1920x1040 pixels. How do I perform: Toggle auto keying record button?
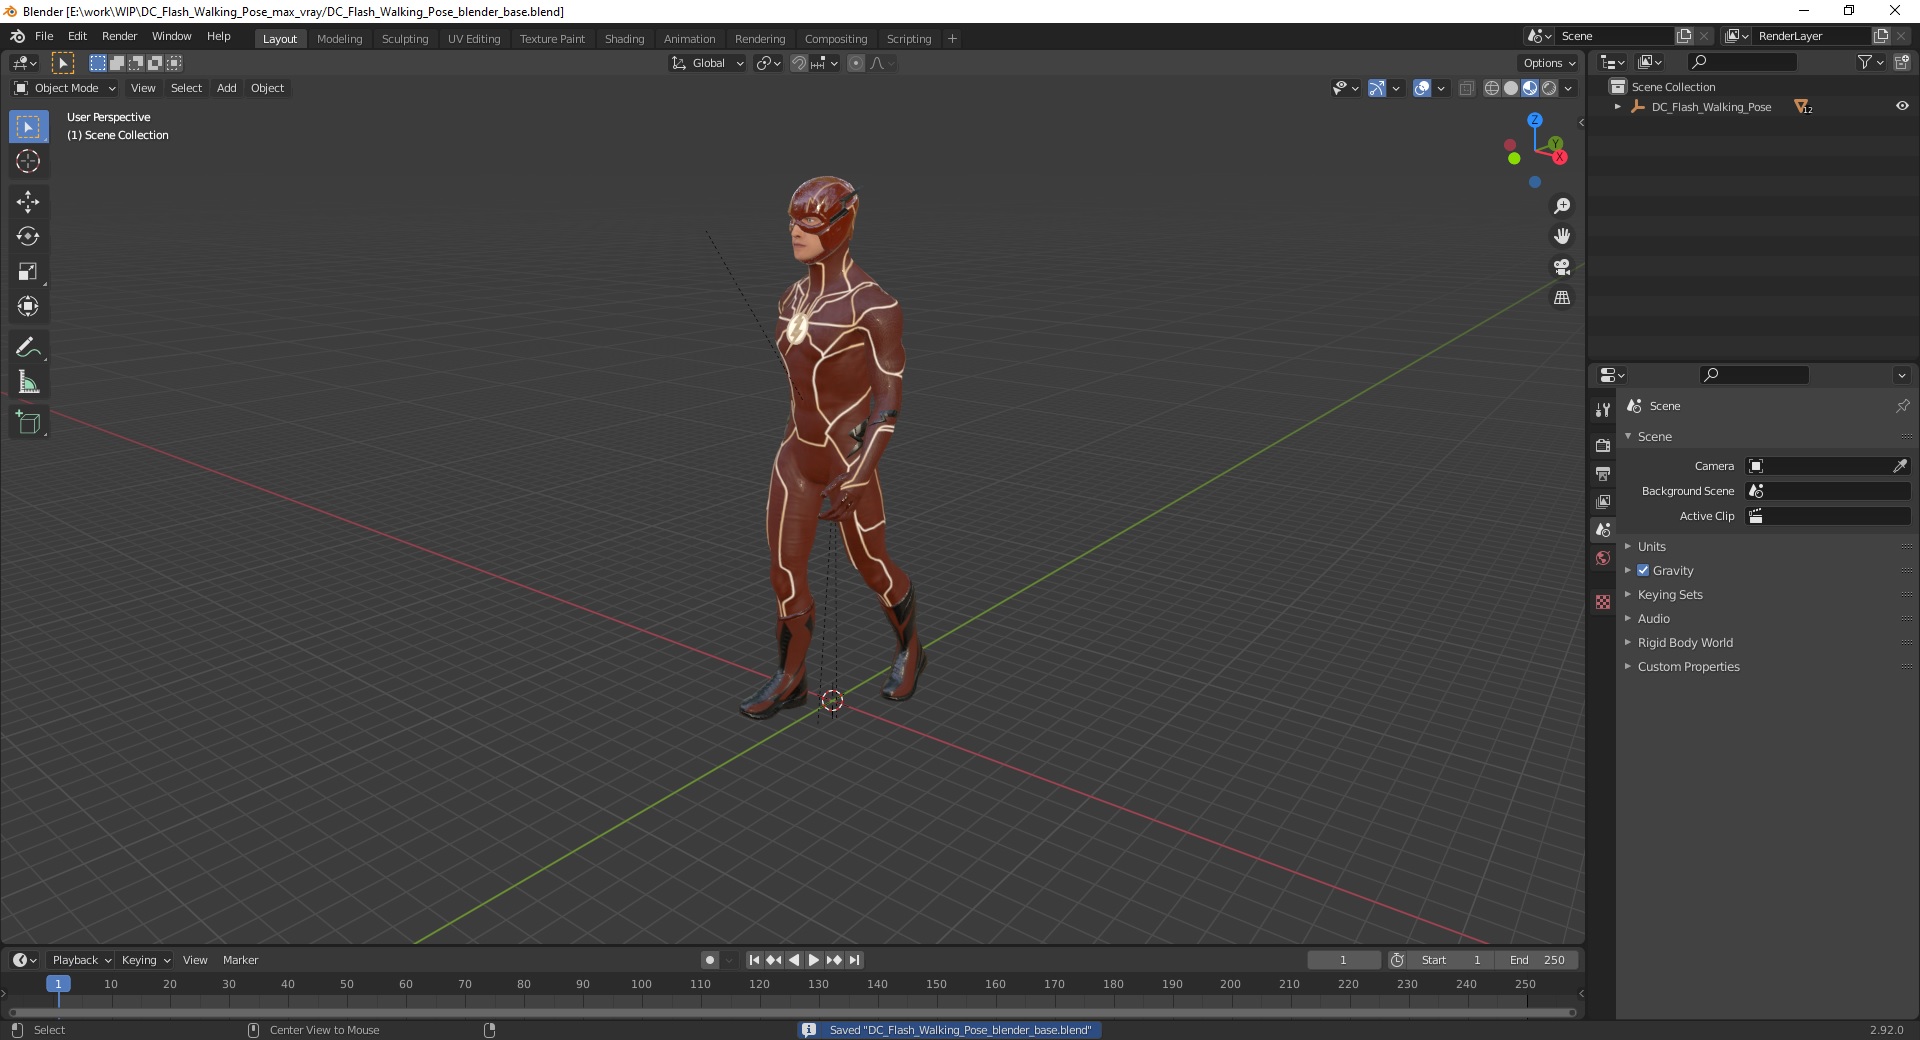[710, 960]
